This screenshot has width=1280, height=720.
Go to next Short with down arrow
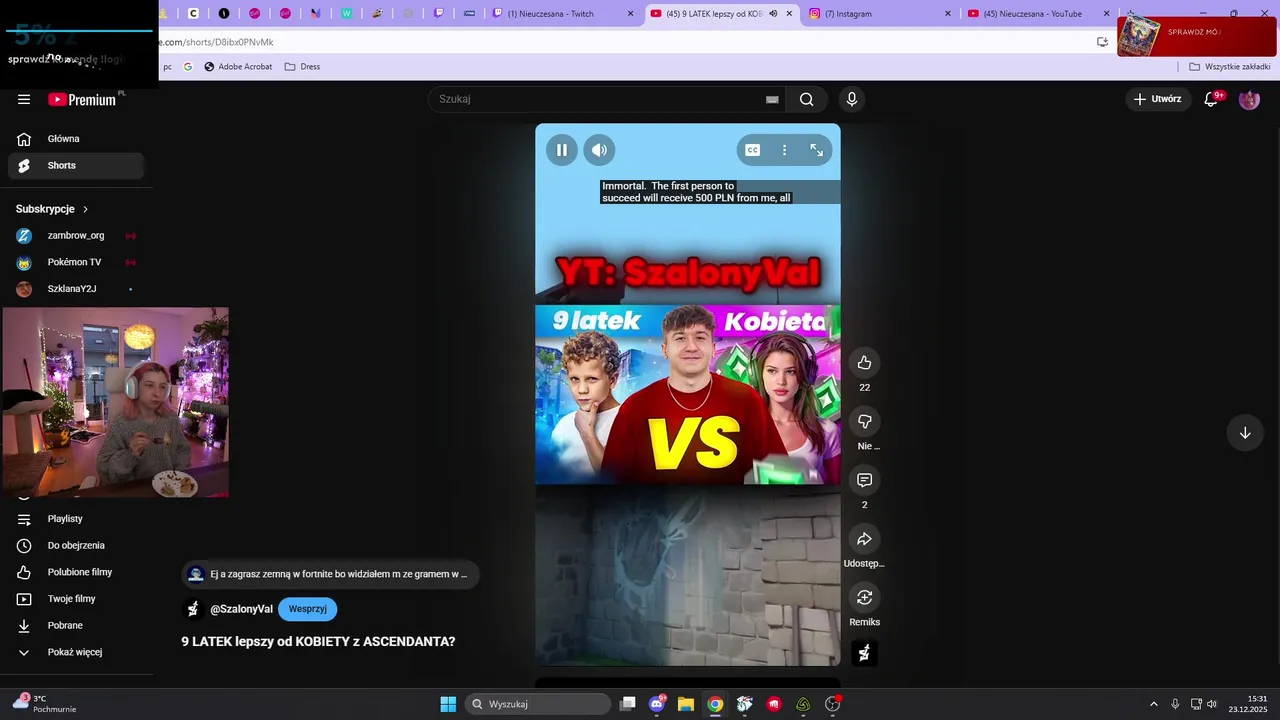click(x=1245, y=433)
